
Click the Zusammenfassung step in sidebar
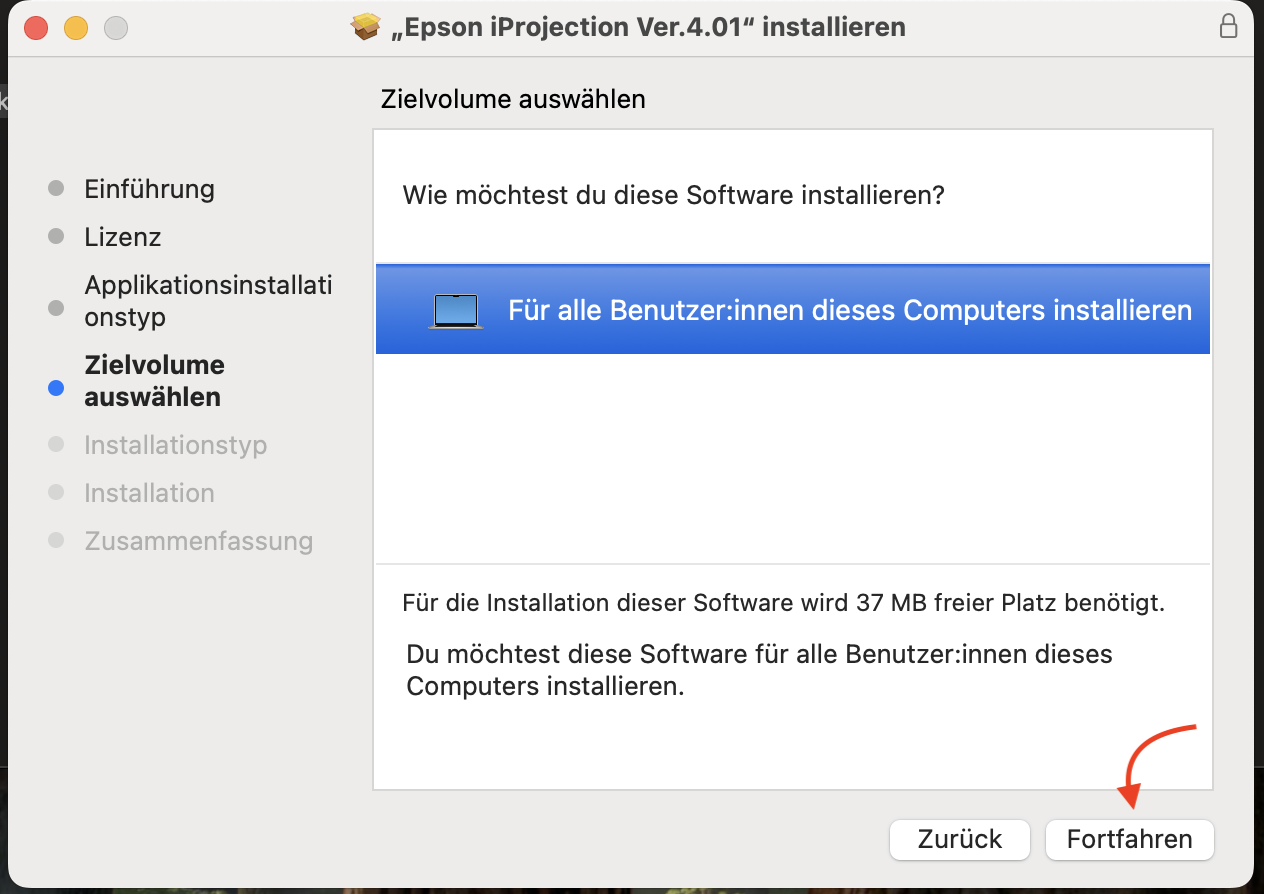click(199, 541)
